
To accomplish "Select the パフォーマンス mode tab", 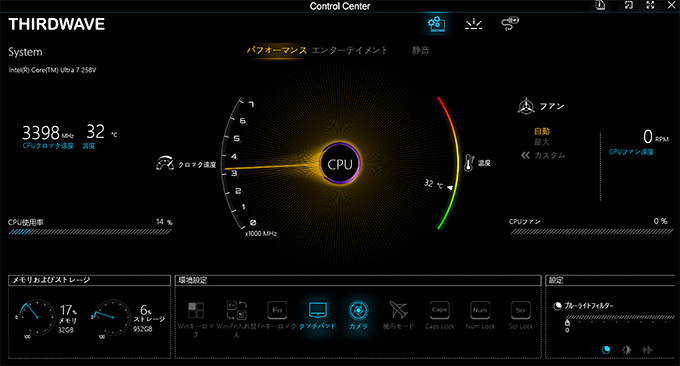I will pyautogui.click(x=277, y=50).
